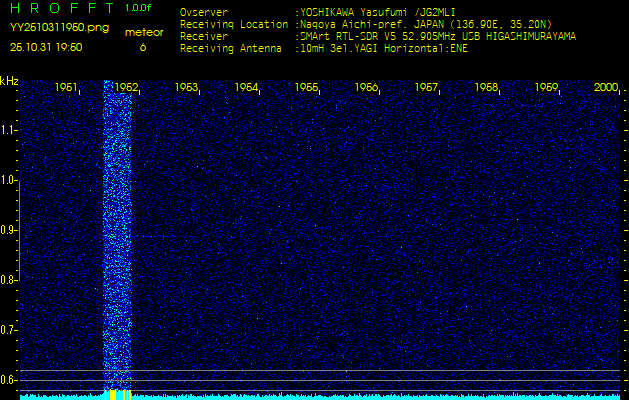Click the 1955 time label
The height and width of the screenshot is (400, 629).
(x=307, y=88)
